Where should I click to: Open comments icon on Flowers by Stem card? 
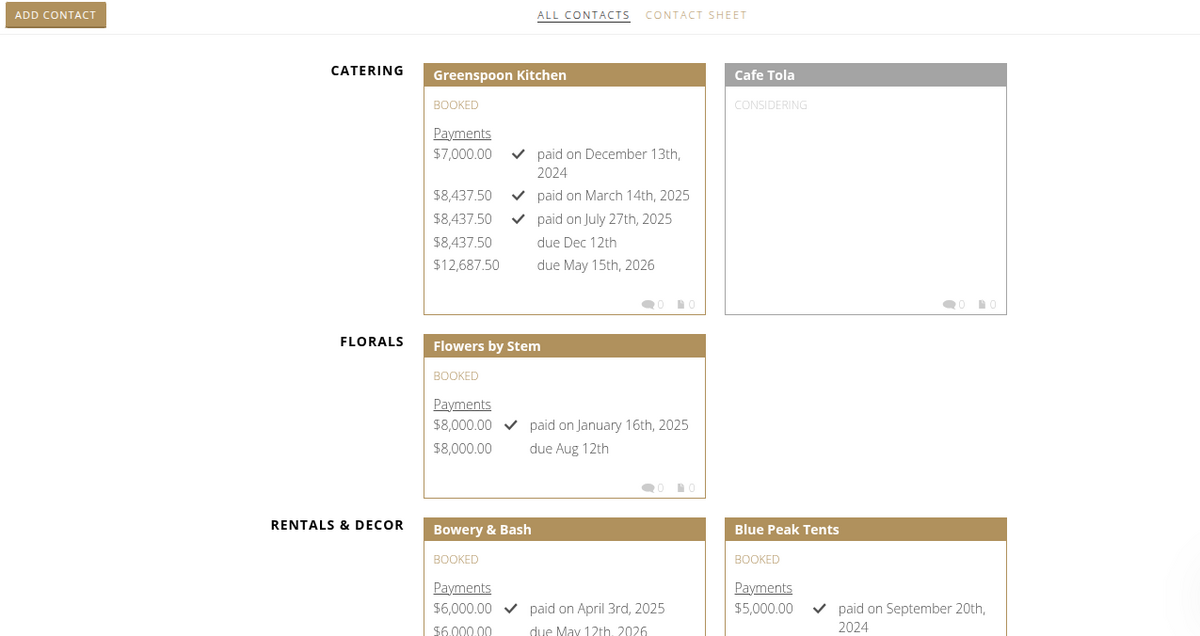click(647, 488)
